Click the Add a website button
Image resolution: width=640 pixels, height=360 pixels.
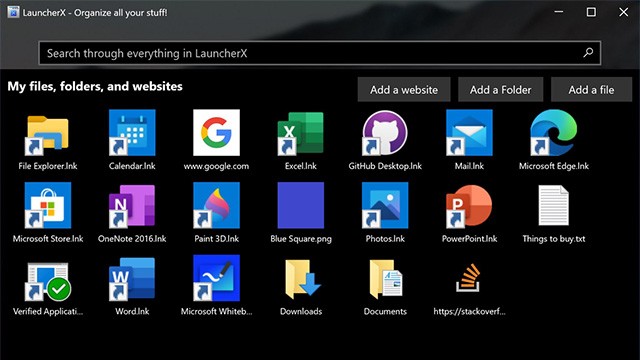pos(404,89)
